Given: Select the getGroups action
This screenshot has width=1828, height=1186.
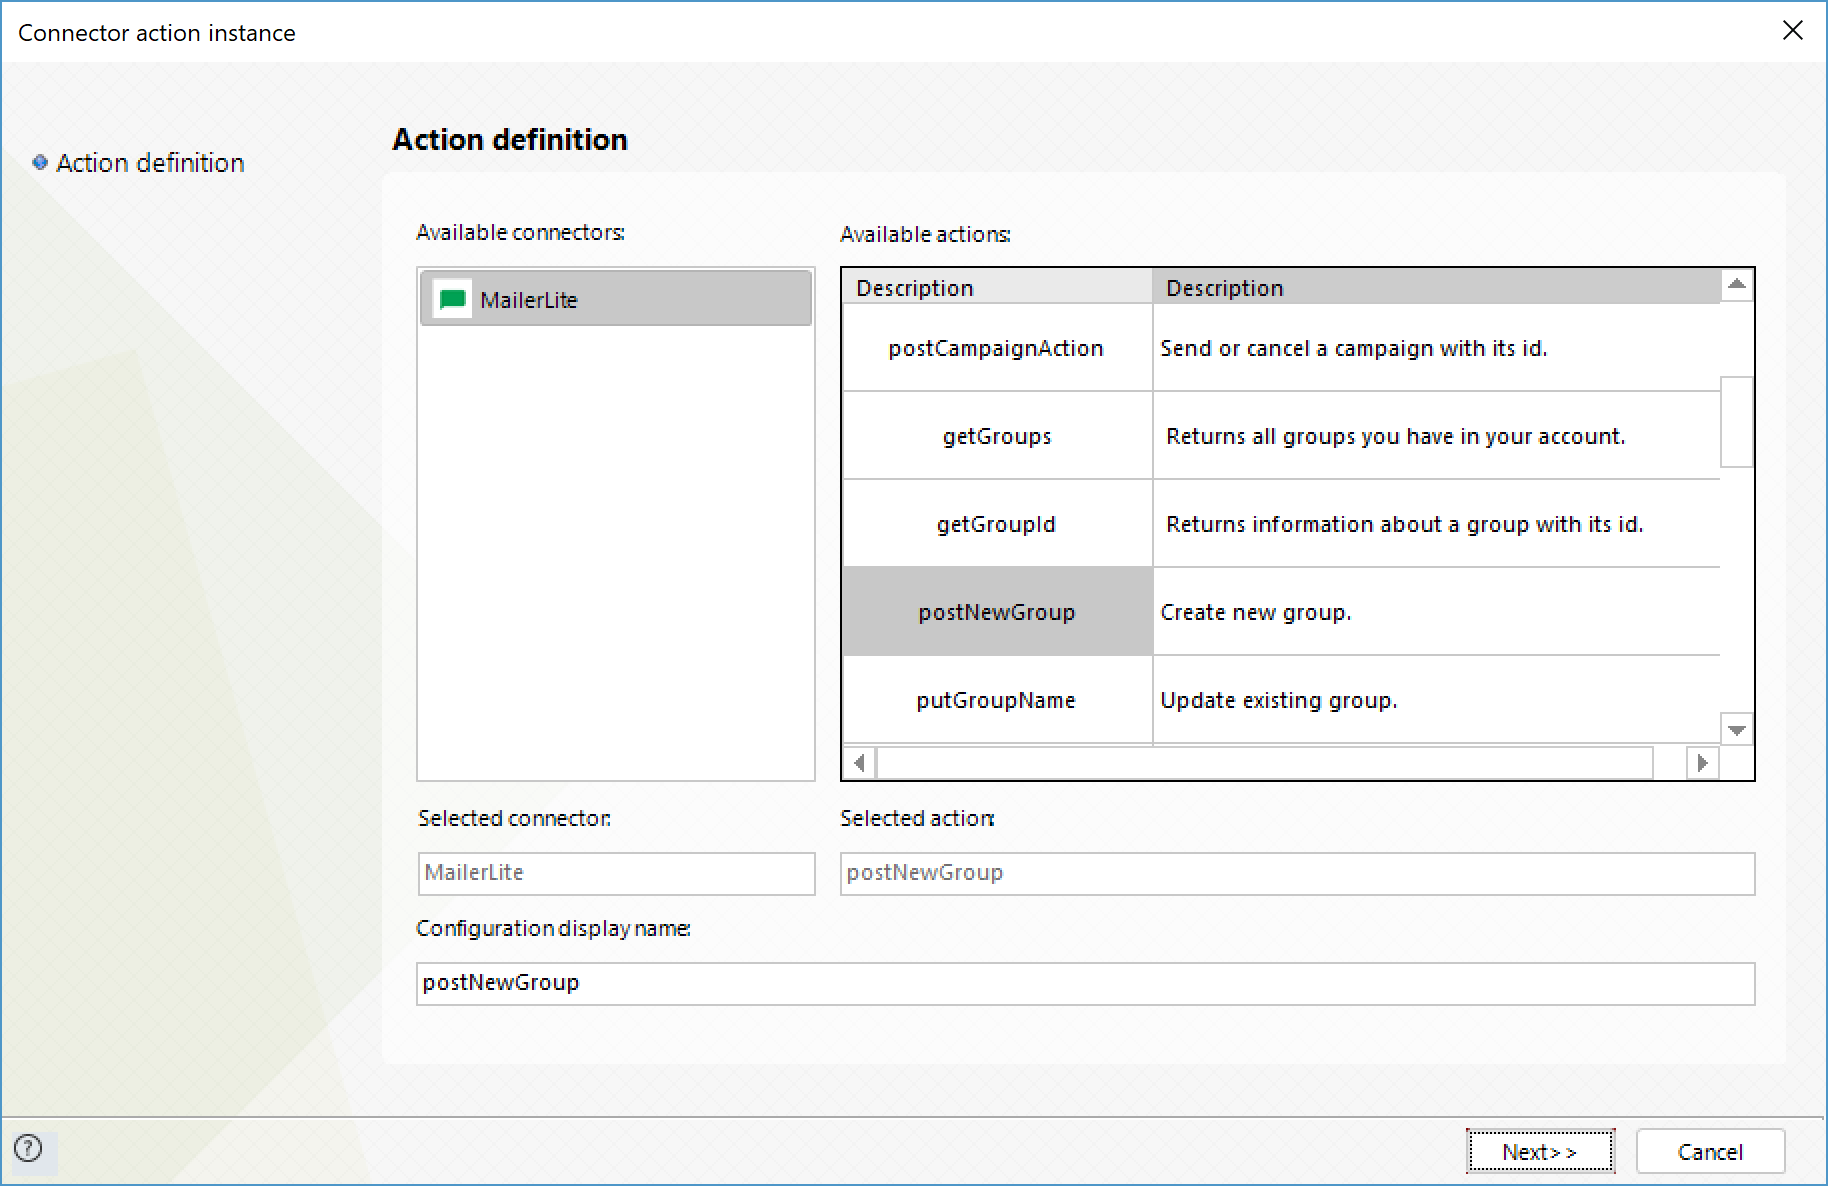Looking at the screenshot, I should 997,436.
